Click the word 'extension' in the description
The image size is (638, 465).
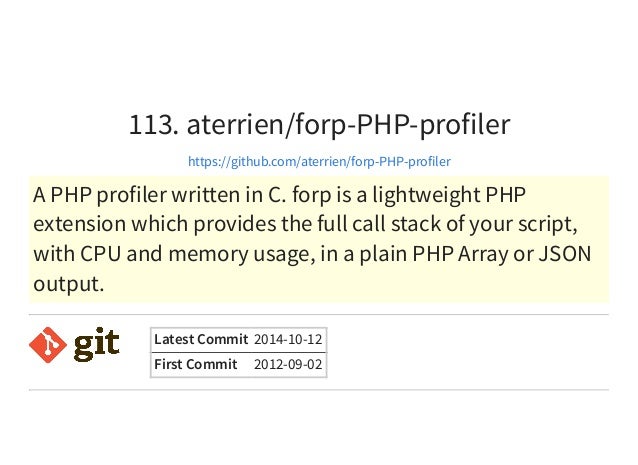[79, 224]
